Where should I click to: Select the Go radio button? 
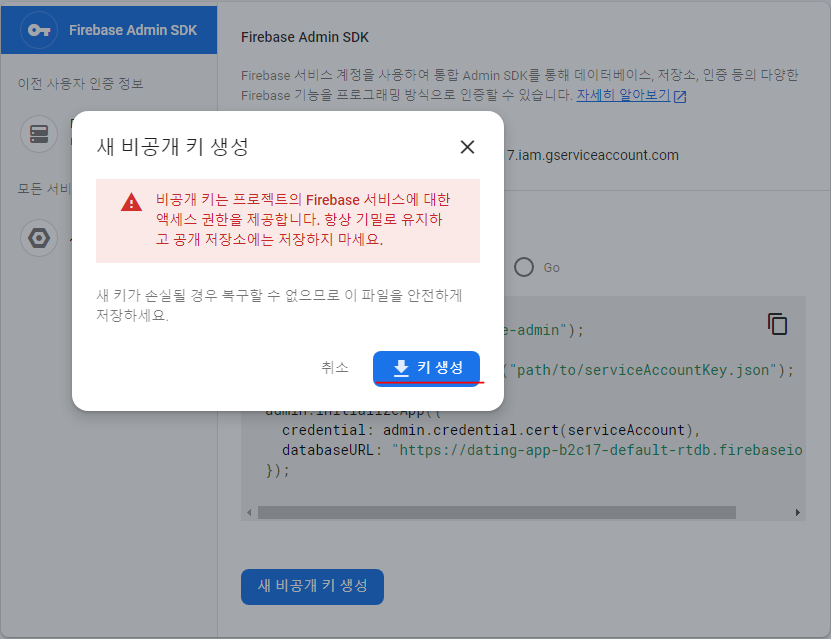pyautogui.click(x=524, y=267)
